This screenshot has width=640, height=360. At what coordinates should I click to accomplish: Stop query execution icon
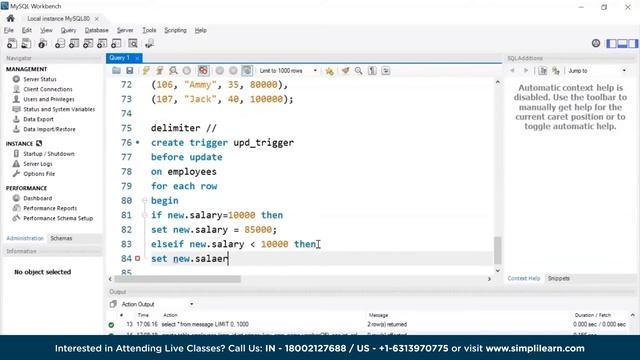(187, 71)
